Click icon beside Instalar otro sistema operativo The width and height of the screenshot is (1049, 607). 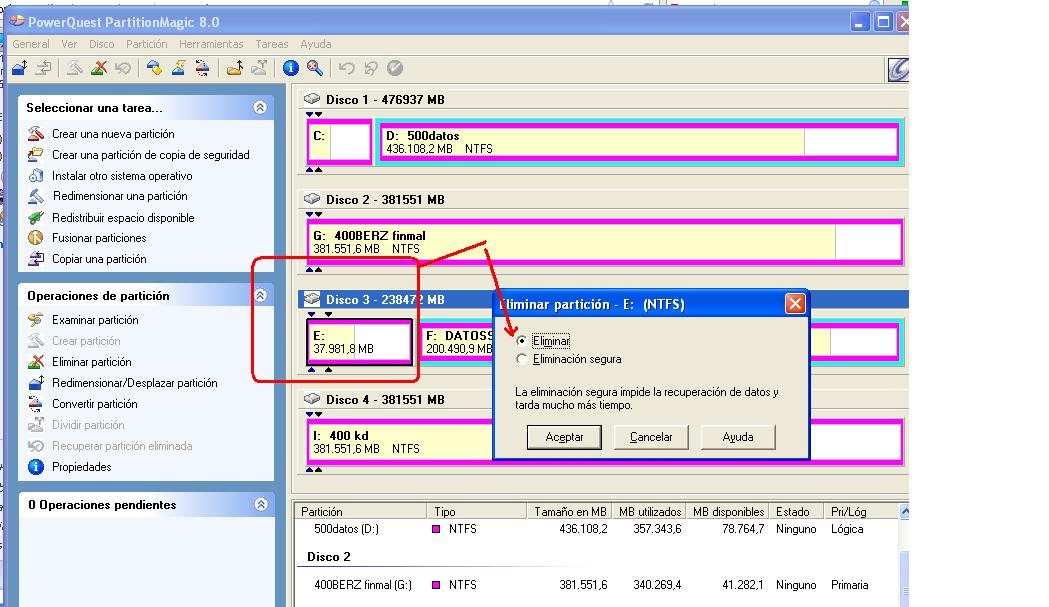(36, 175)
